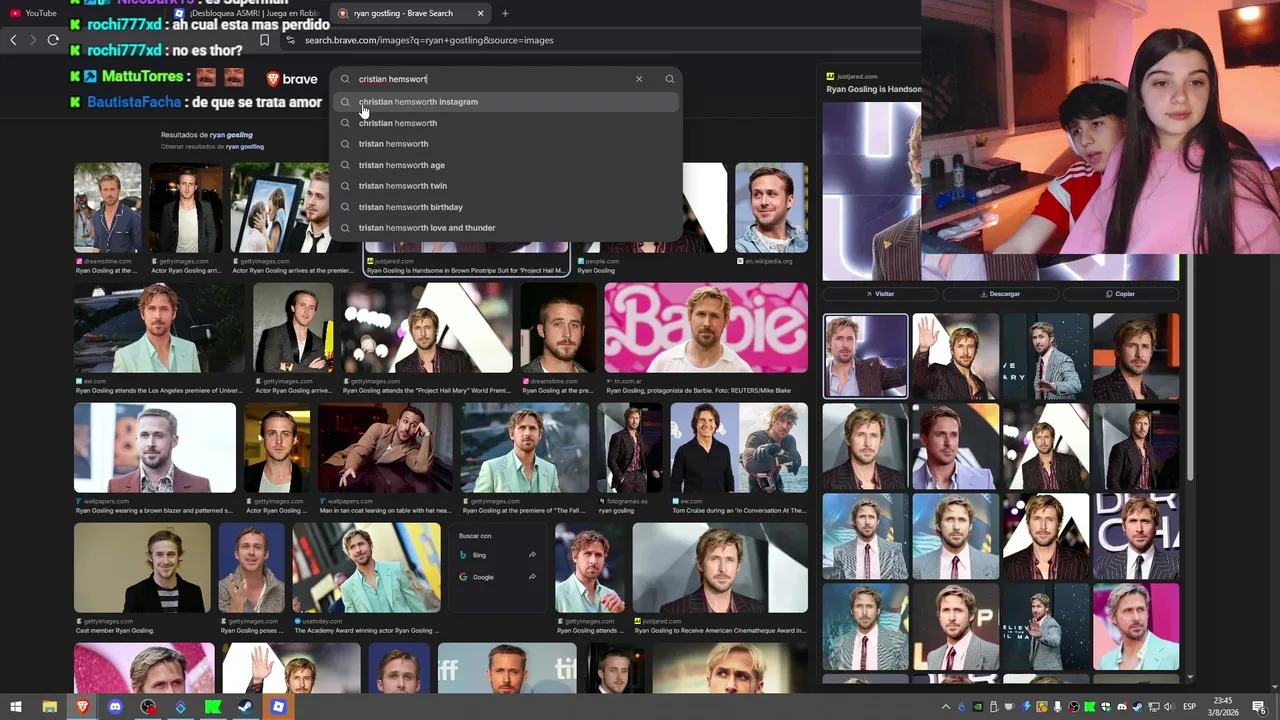
Task: Open Steam from the taskbar
Action: (x=245, y=707)
